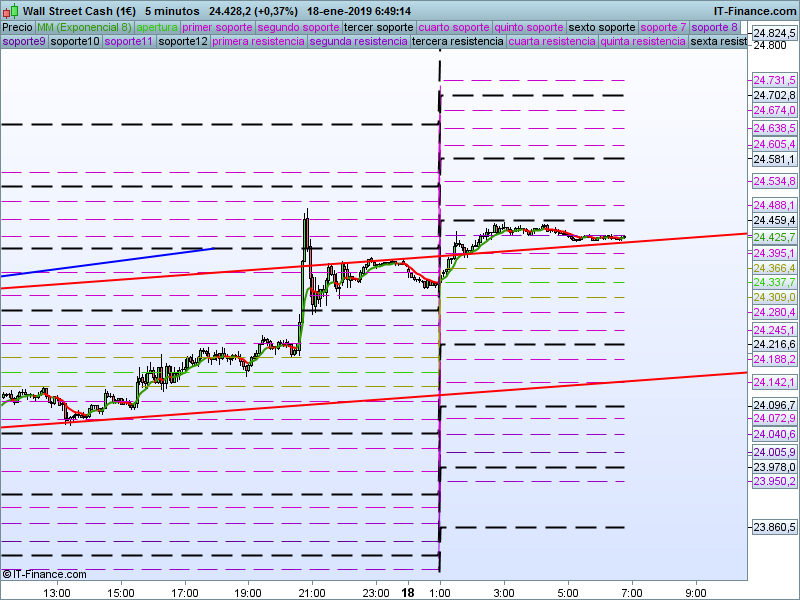
Task: Click the 'cuarto soporte' label
Action: pyautogui.click(x=454, y=28)
